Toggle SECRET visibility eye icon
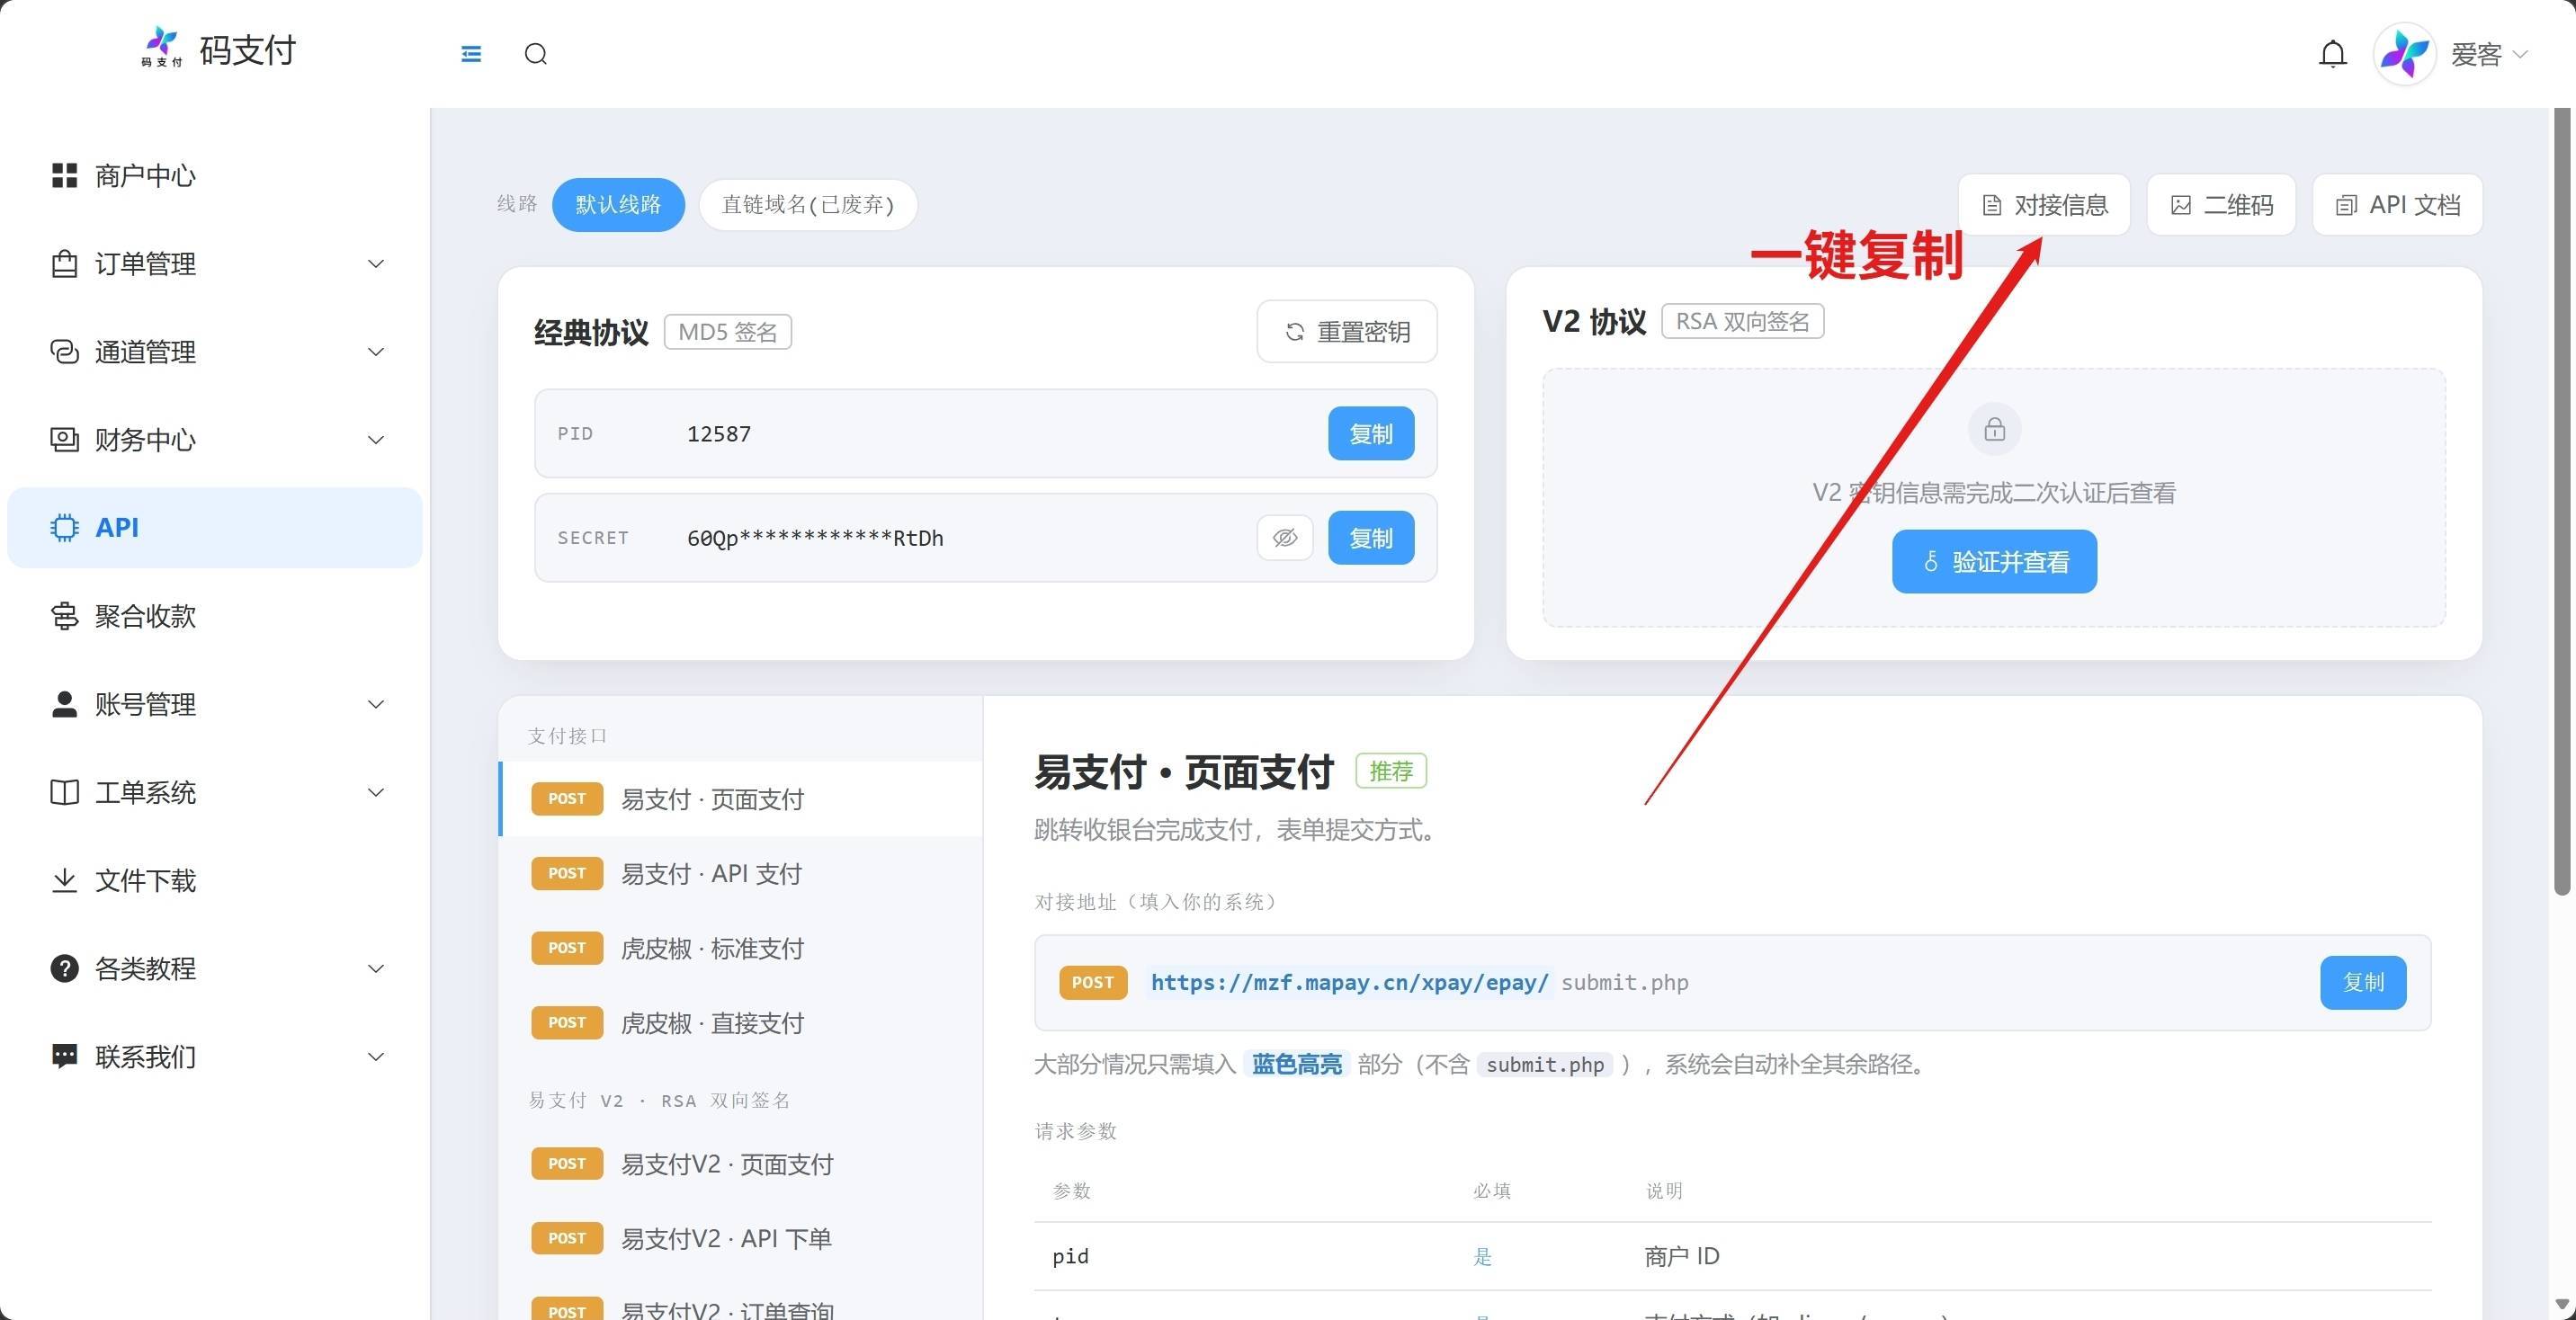 pyautogui.click(x=1285, y=538)
